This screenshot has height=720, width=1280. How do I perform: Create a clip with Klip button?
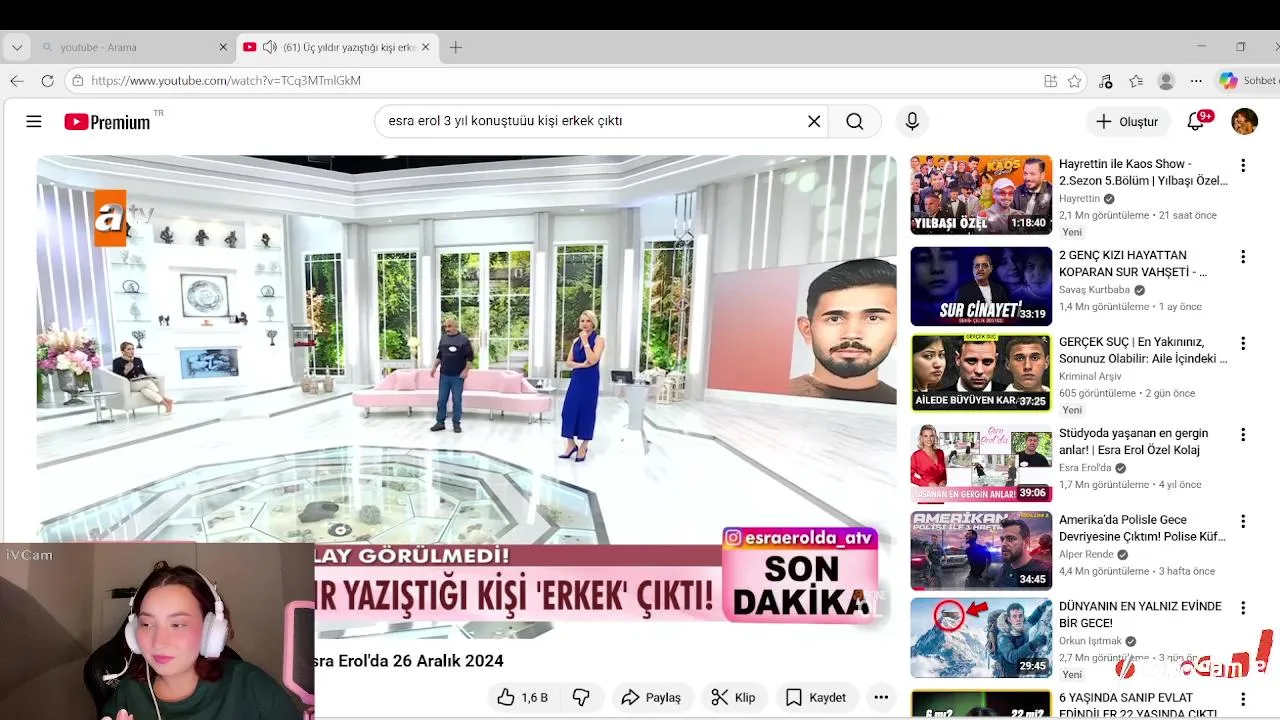pyautogui.click(x=733, y=697)
